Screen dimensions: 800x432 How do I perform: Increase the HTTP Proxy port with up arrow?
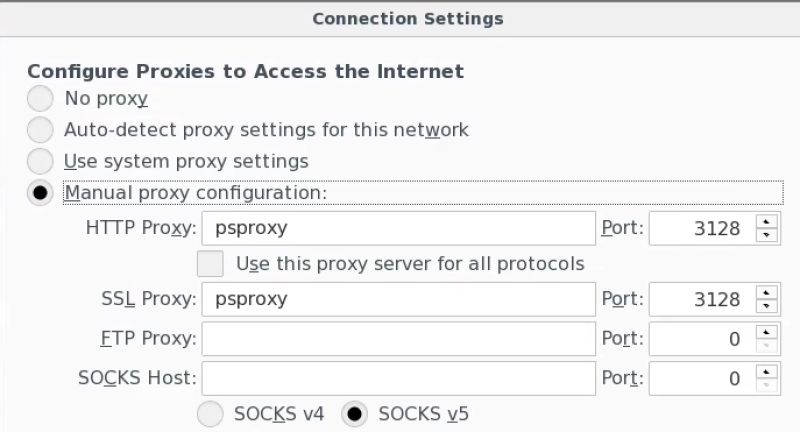point(766,222)
